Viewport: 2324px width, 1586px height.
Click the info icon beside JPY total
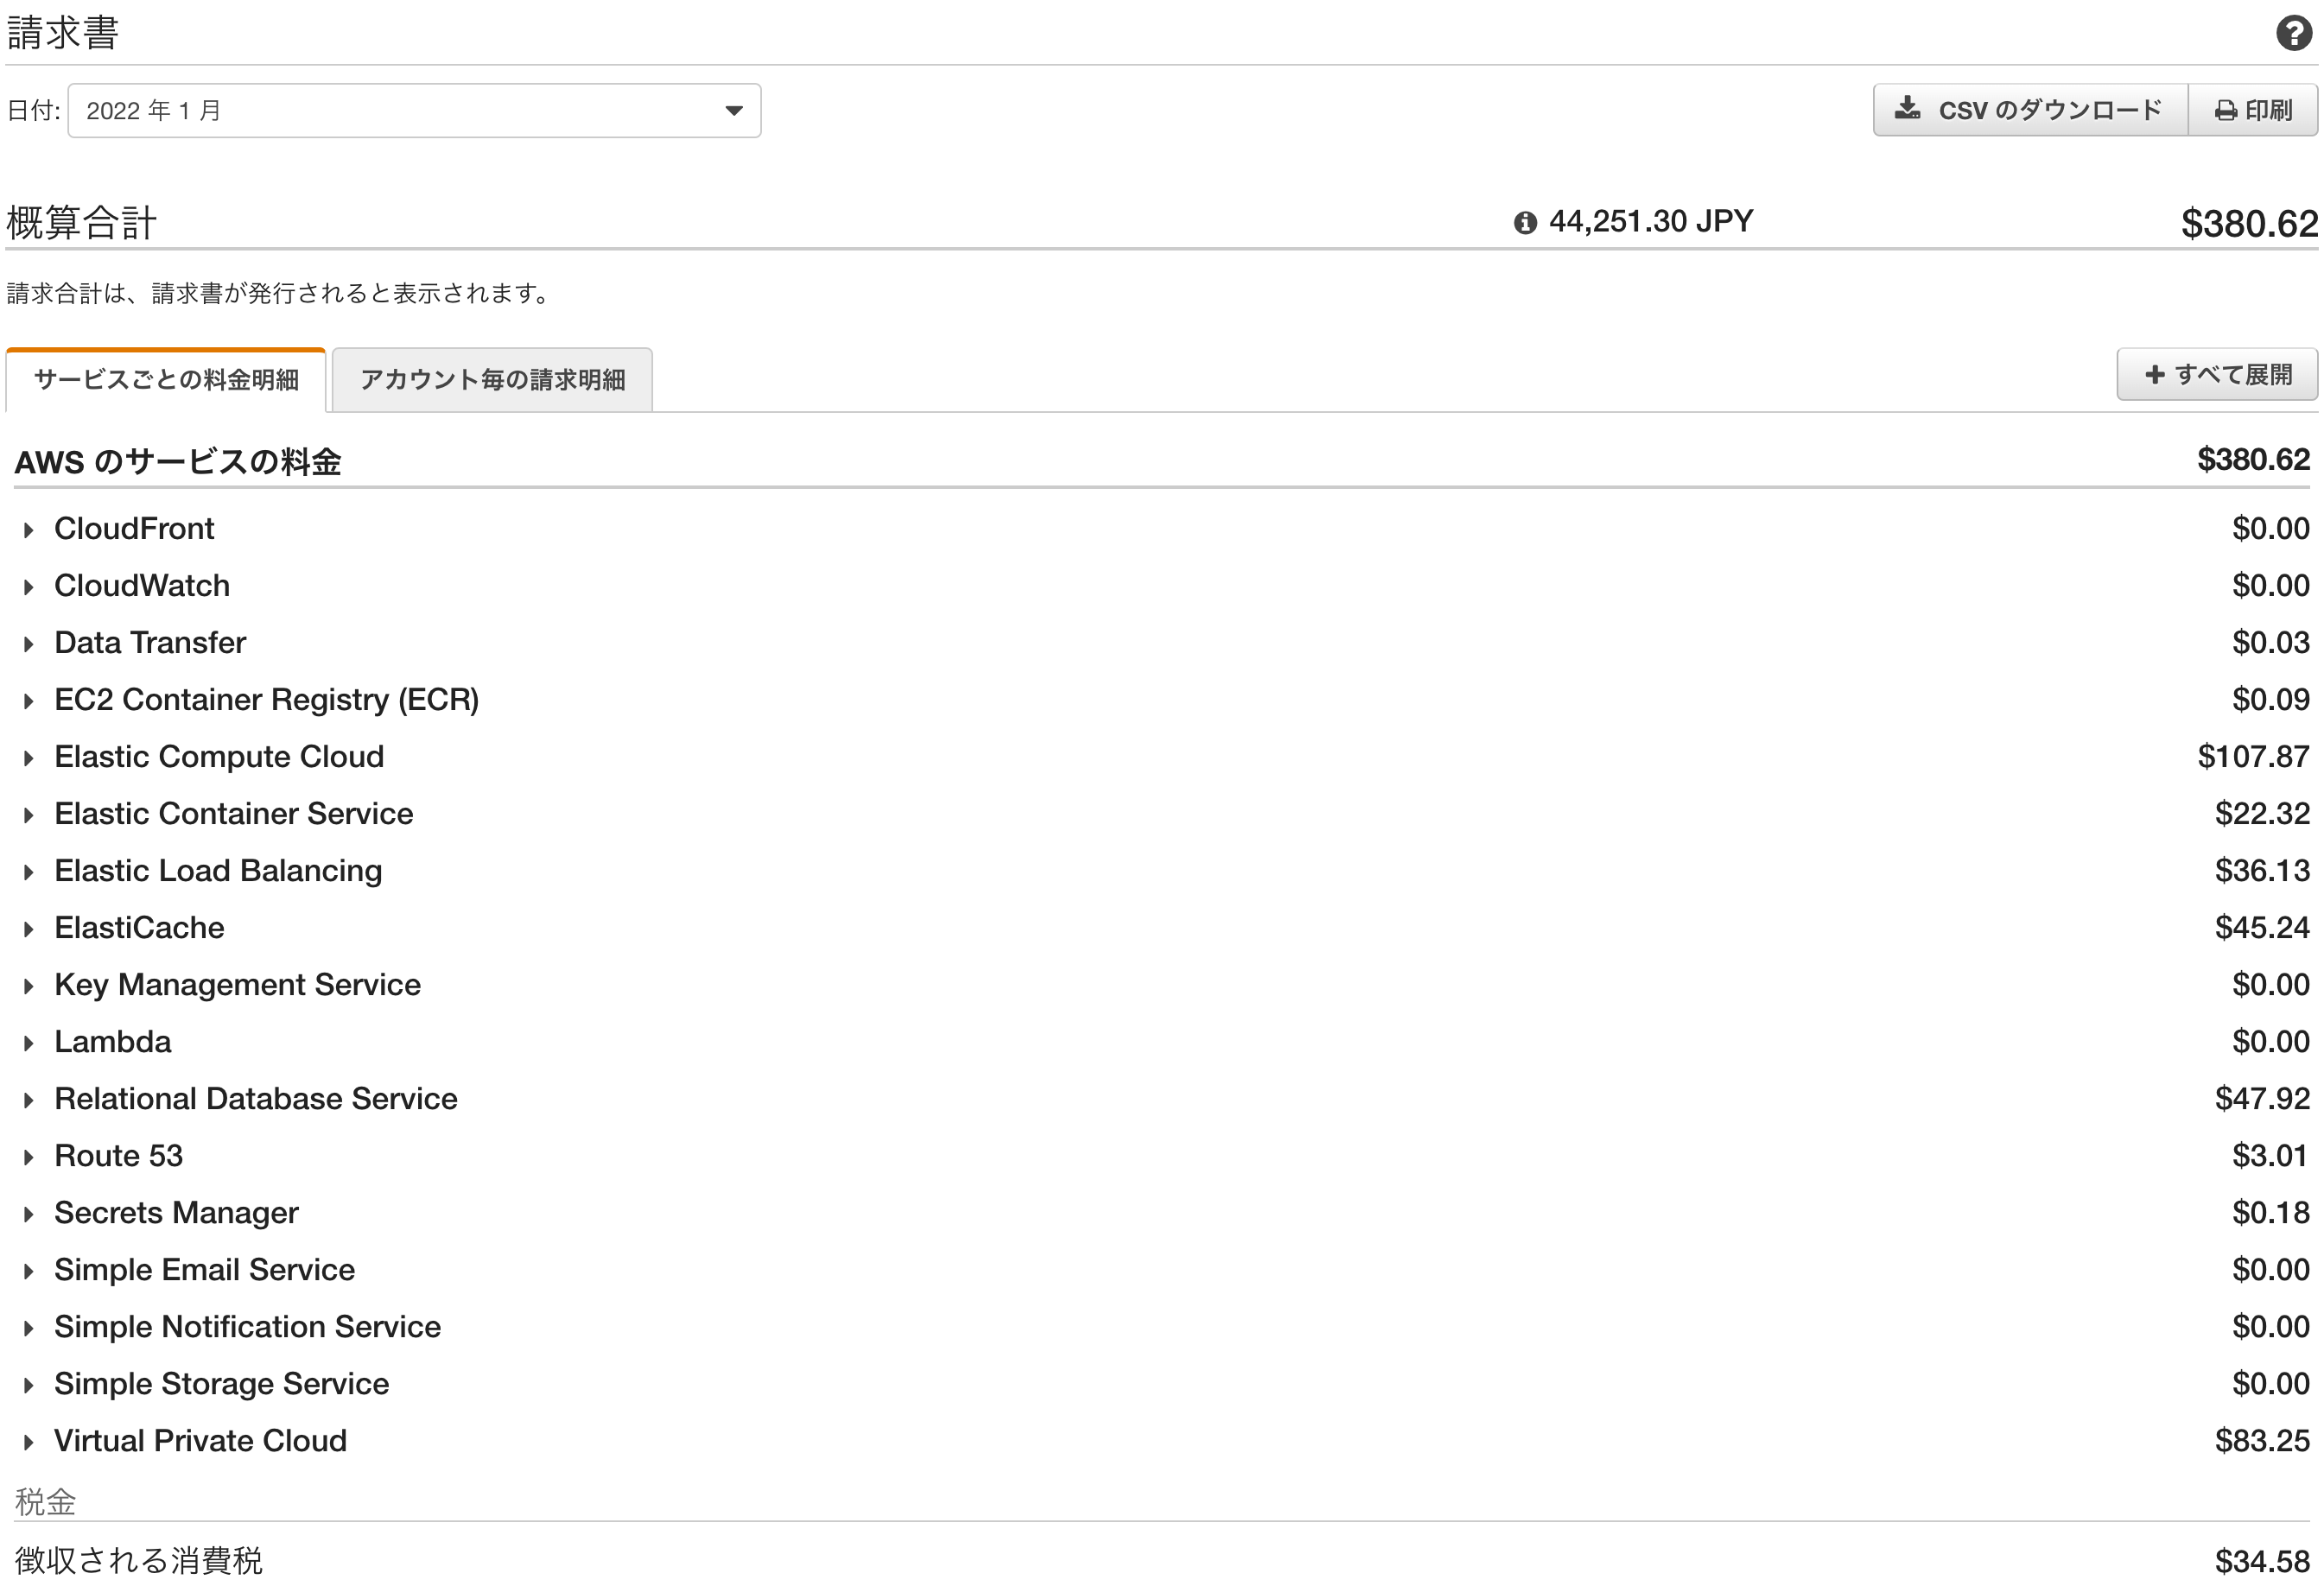(1524, 222)
